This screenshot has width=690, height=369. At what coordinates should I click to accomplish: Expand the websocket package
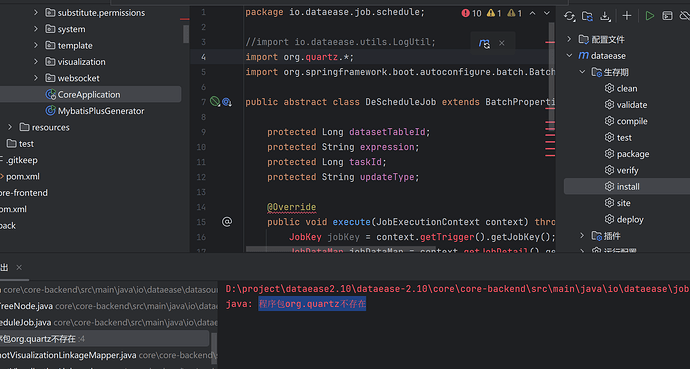point(36,78)
